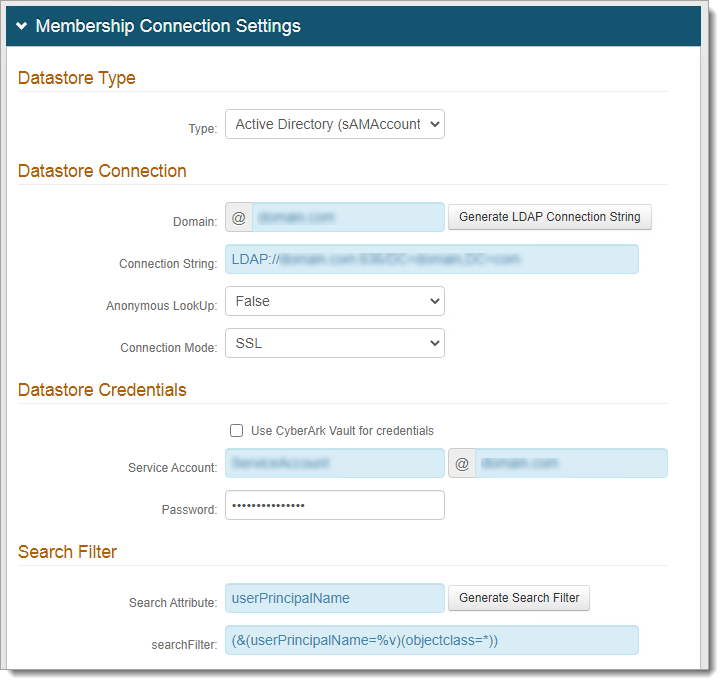Open the Anonymous LookUp dropdown
Image resolution: width=724 pixels, height=685 pixels.
(335, 301)
